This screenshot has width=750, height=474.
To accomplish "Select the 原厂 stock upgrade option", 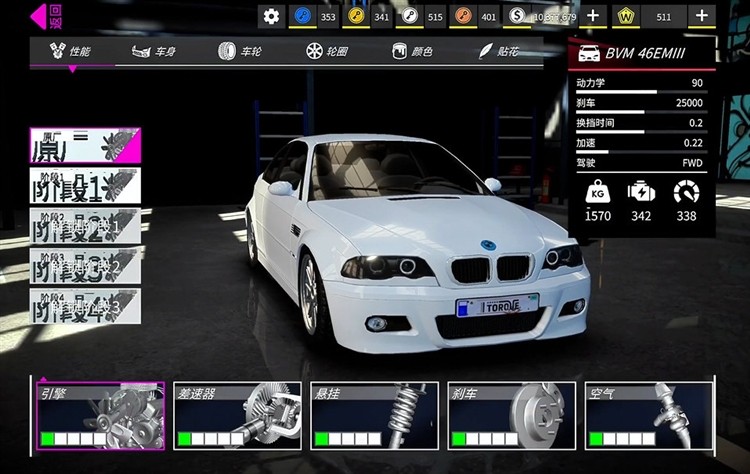I will [x=85, y=145].
